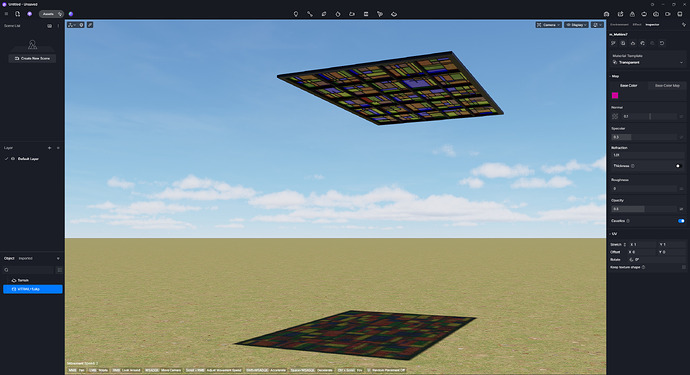
Task: Click Create New Scene button
Action: [32, 59]
